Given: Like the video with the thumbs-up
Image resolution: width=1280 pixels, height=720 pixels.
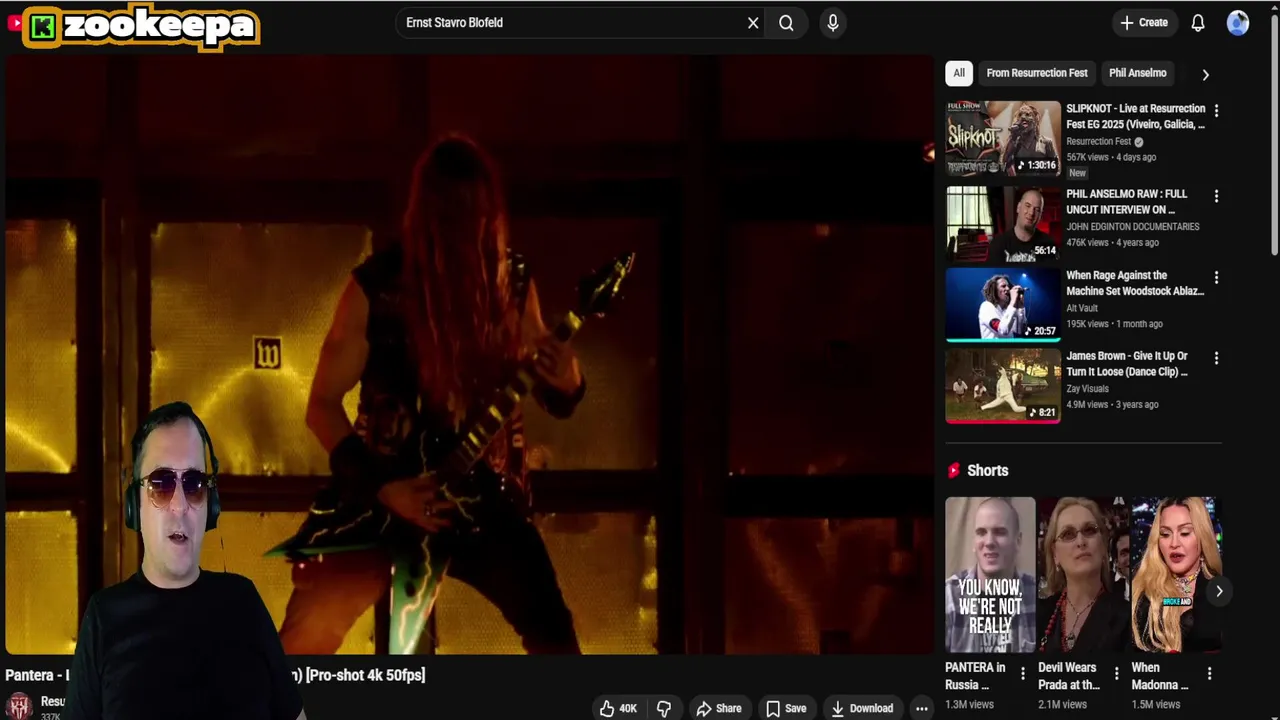Looking at the screenshot, I should click(619, 708).
